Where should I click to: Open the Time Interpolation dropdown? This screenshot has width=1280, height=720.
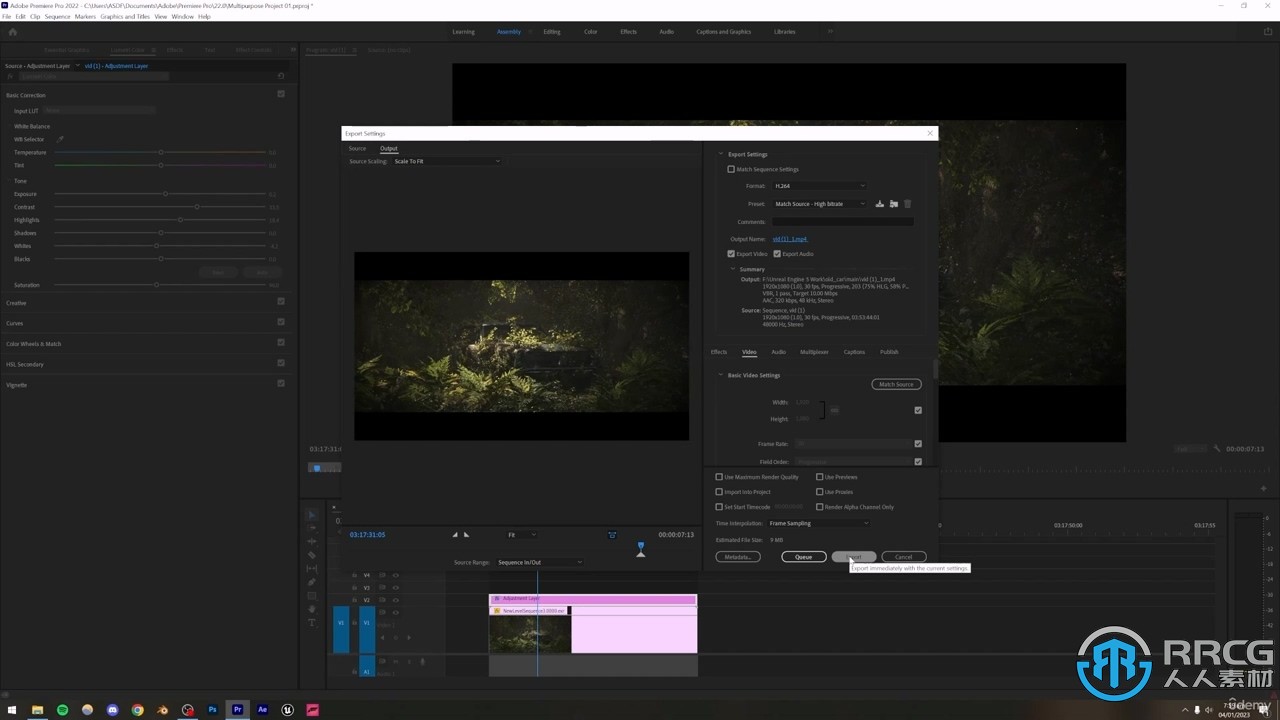(818, 523)
